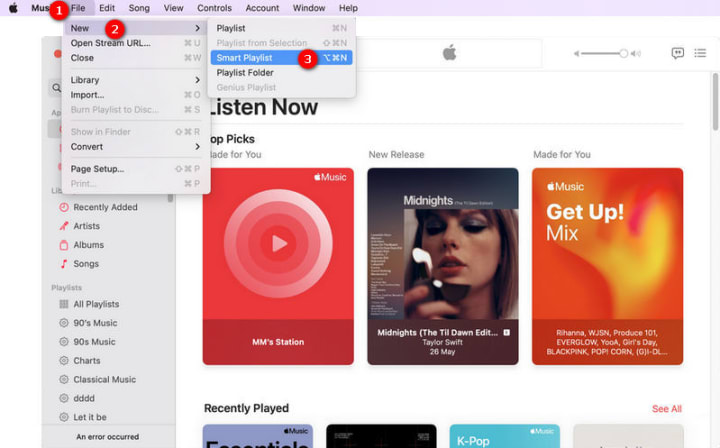Select Playlist in the New submenu
This screenshot has width=720, height=448.
point(281,28)
